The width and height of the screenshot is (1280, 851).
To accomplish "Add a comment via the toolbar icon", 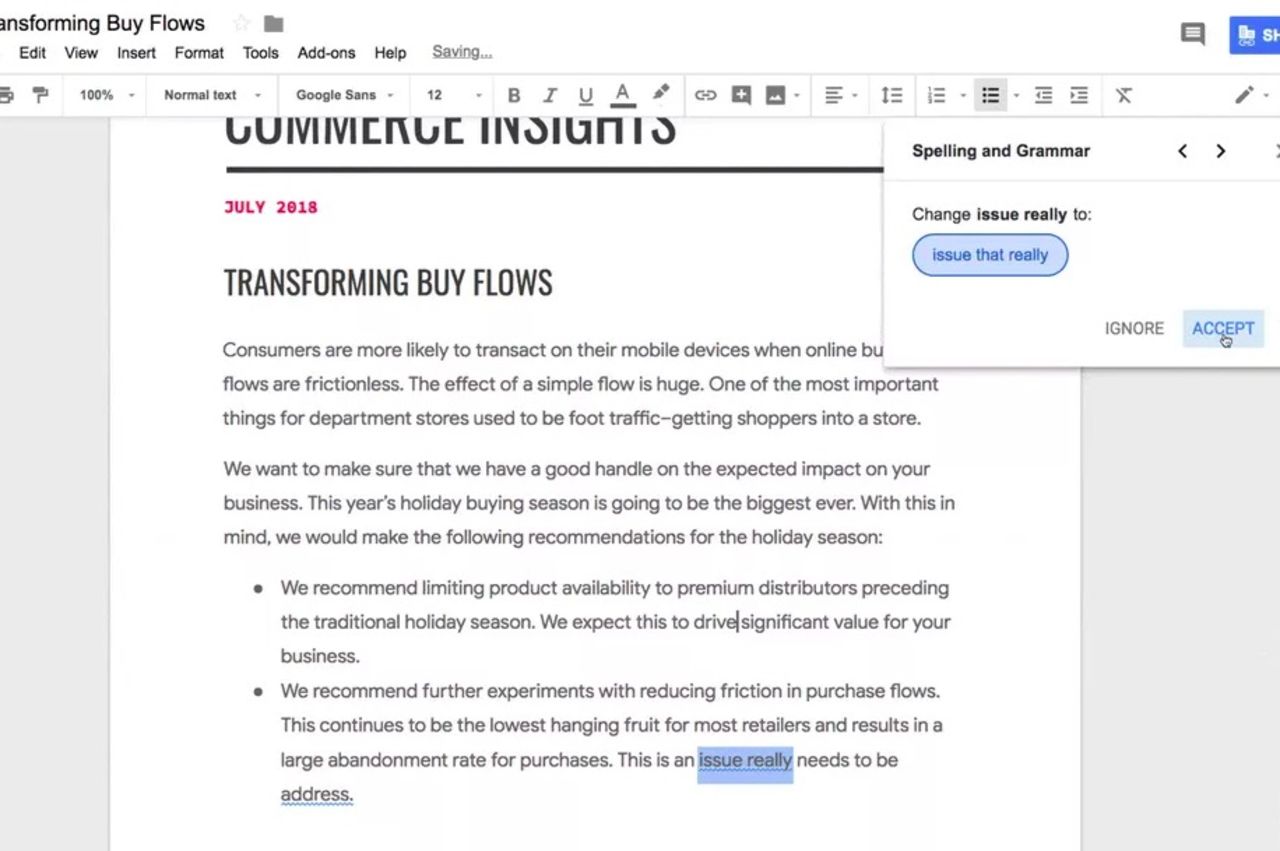I will 740,95.
